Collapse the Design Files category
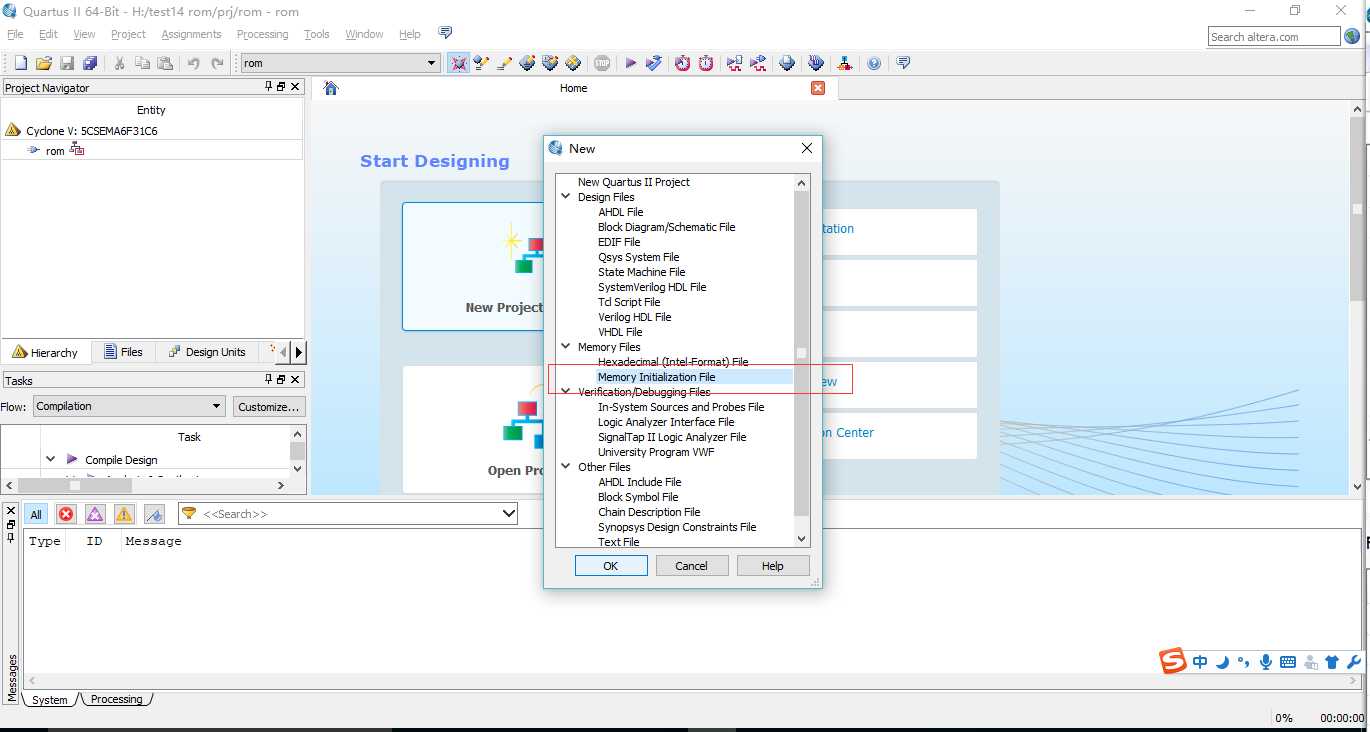Screen dimensions: 1370x732 click(x=567, y=197)
